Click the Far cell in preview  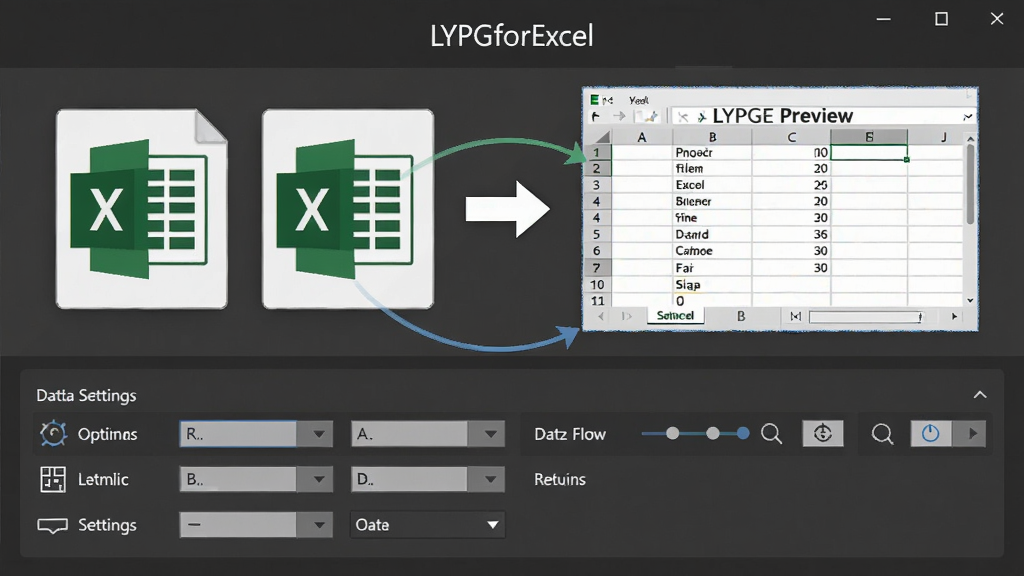(x=712, y=268)
